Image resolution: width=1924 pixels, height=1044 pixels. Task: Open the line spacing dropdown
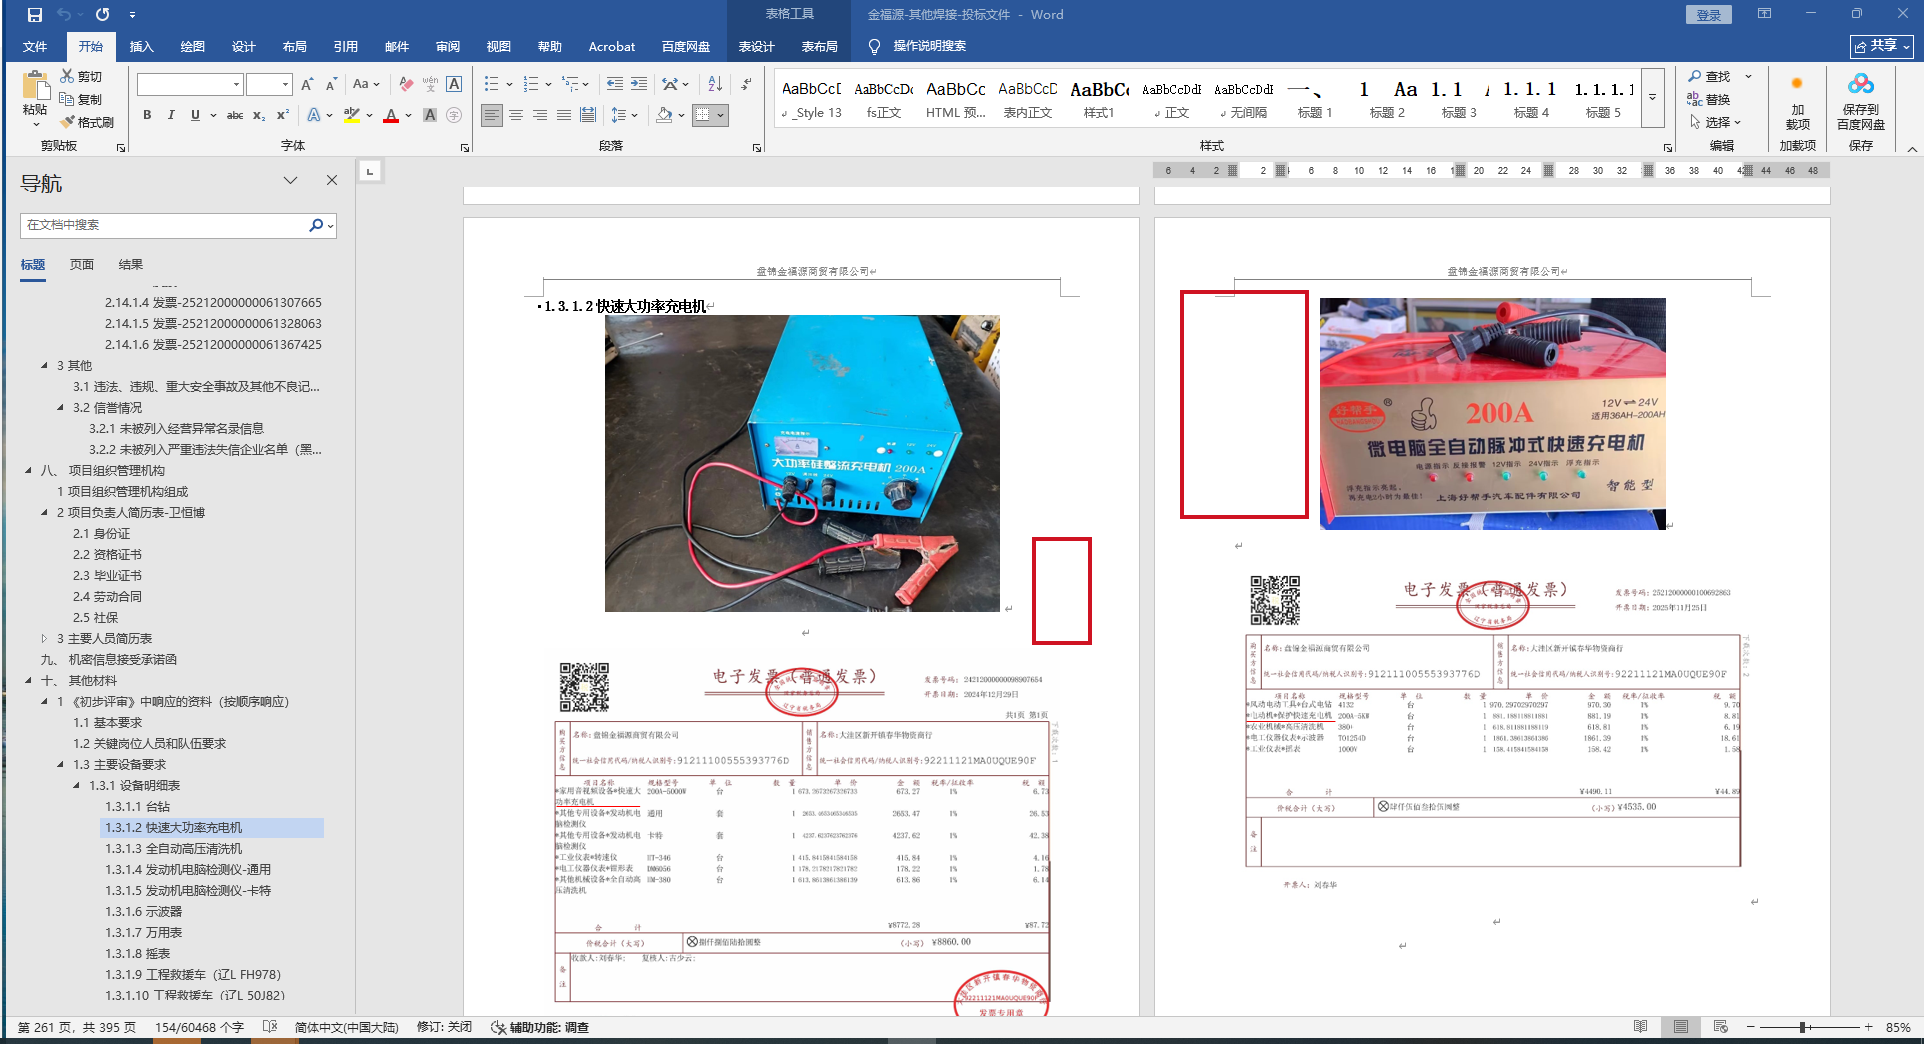(624, 115)
